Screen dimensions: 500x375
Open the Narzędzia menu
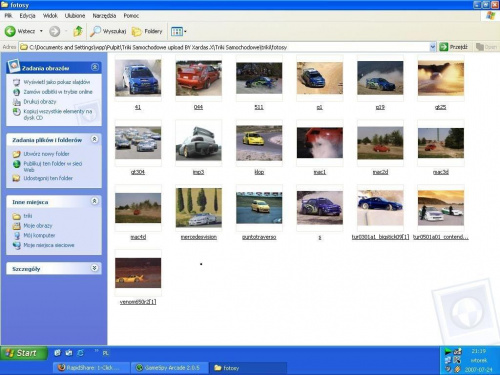tap(104, 16)
